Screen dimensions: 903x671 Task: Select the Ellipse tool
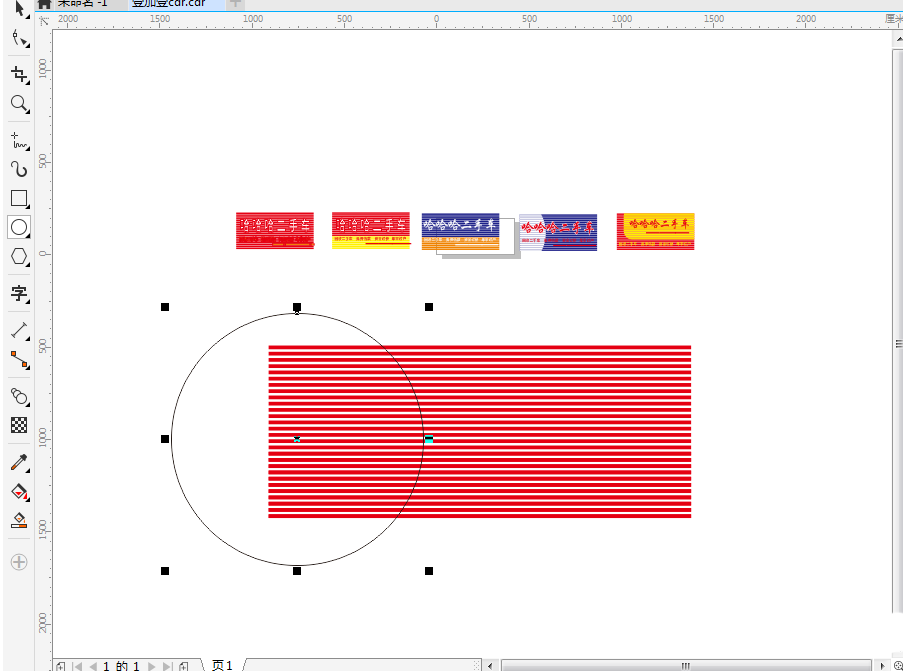pyautogui.click(x=19, y=227)
